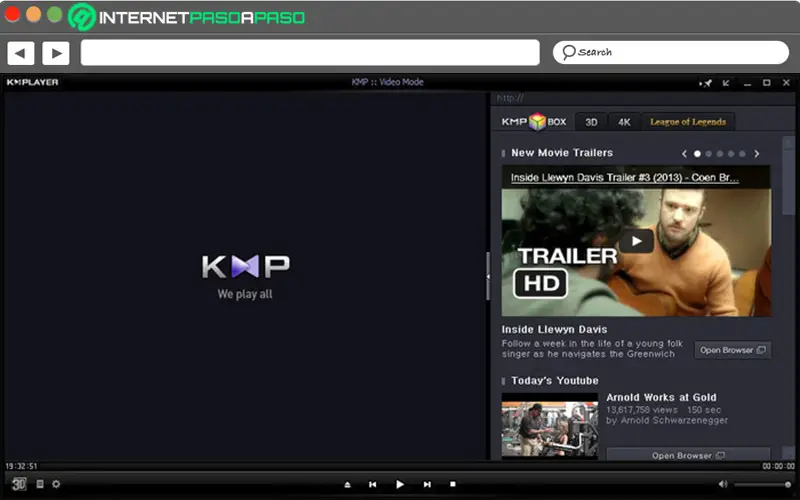This screenshot has width=800, height=500.
Task: Click the compact mode arrow icon in title bar
Action: 726,83
